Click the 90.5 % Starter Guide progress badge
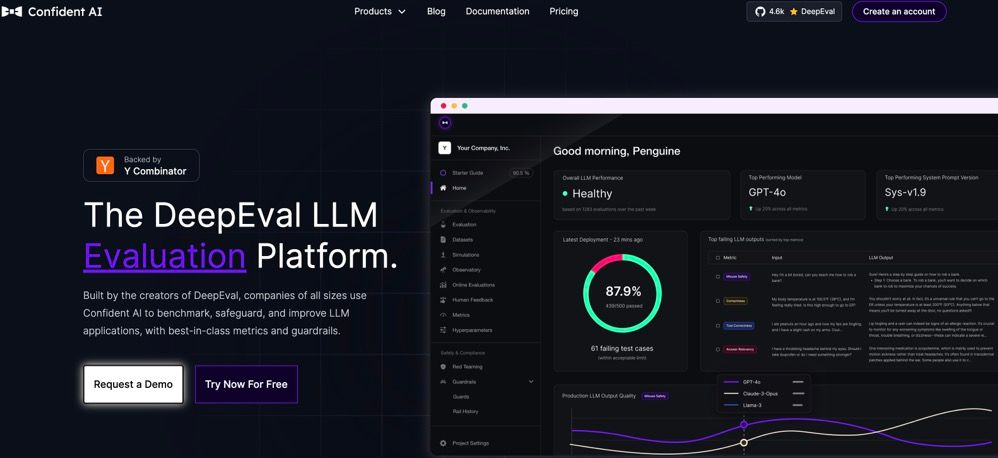Screen dimensions: 998x458 point(520,173)
